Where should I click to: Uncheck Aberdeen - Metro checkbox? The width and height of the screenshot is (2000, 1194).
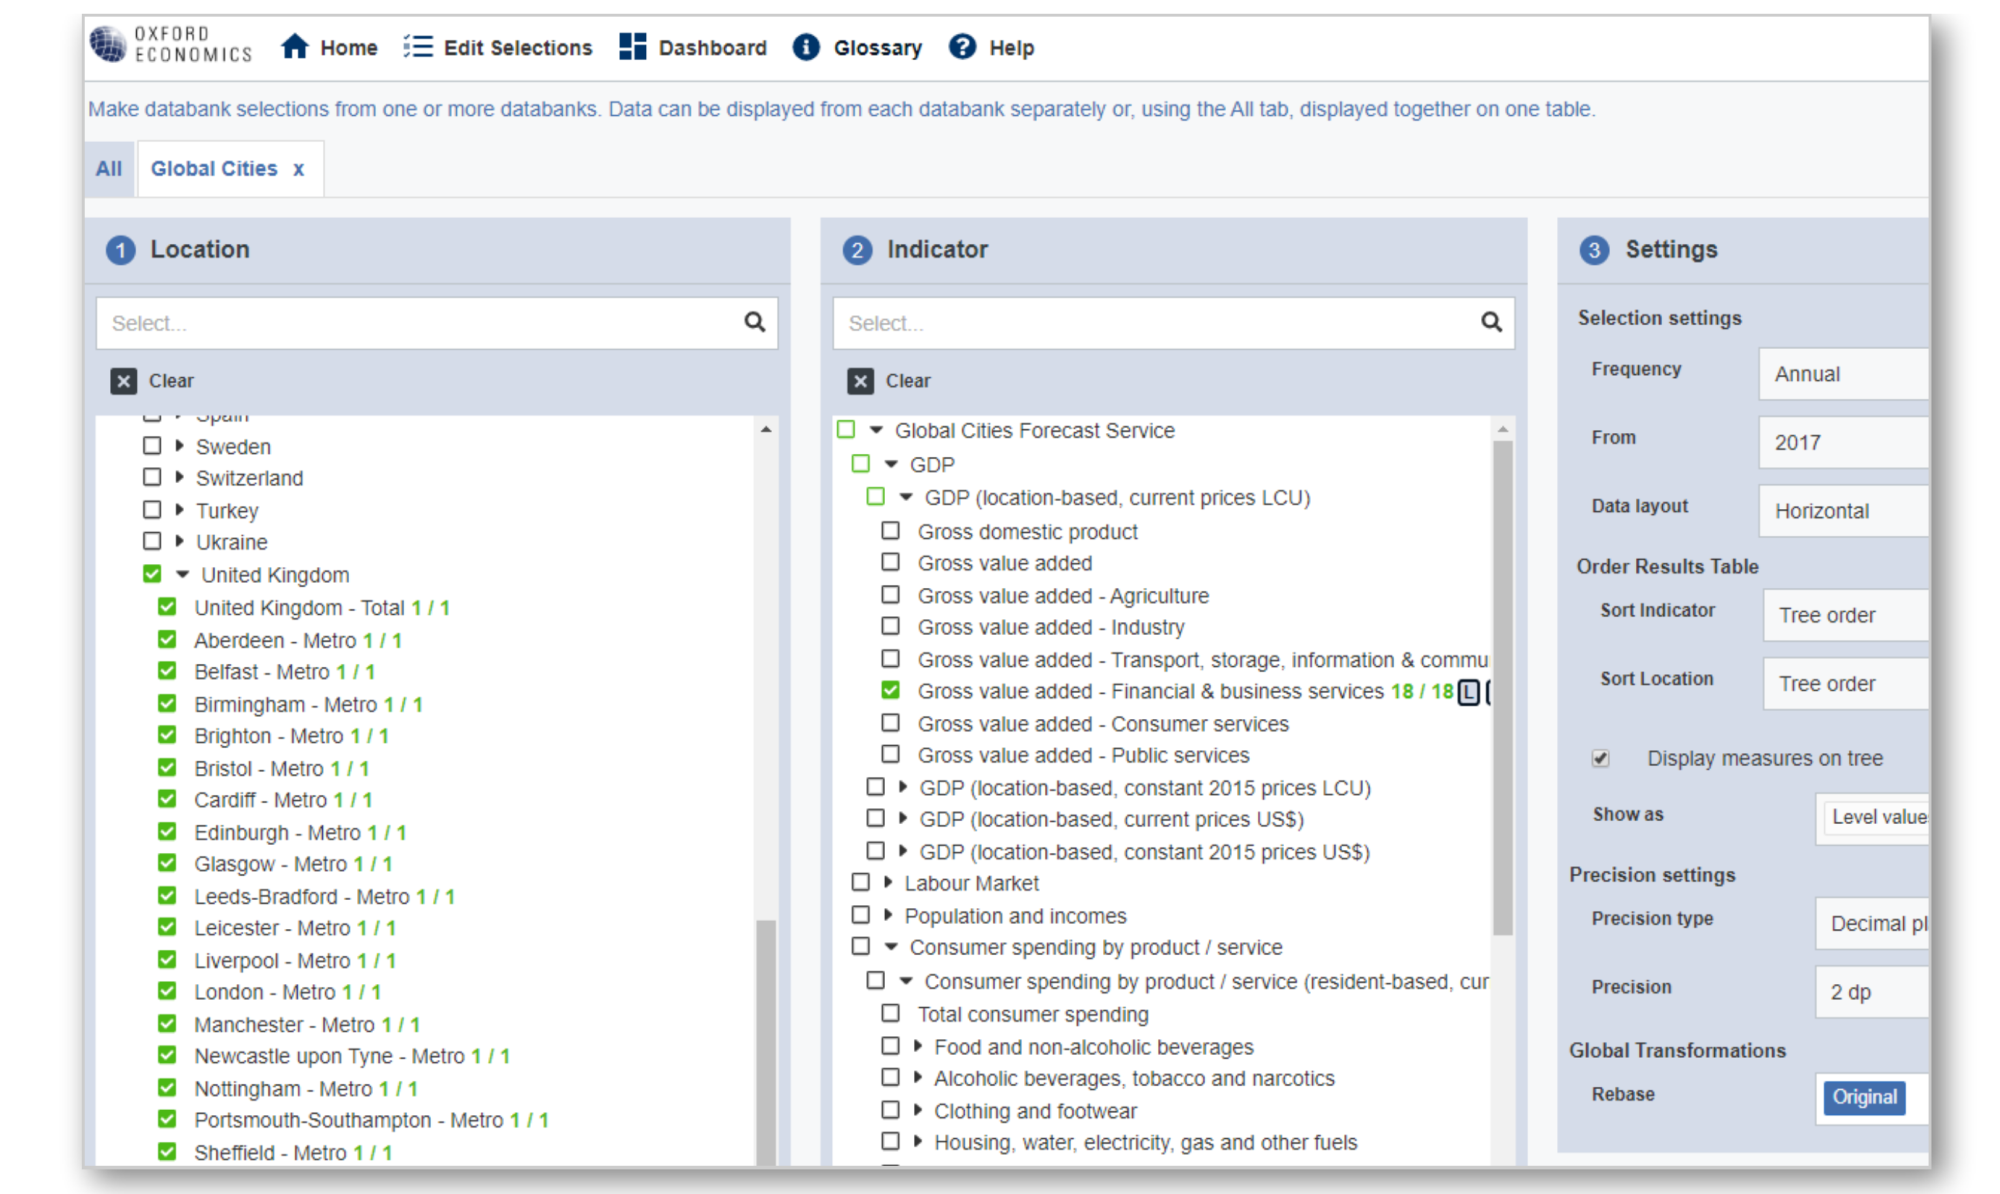[x=167, y=638]
